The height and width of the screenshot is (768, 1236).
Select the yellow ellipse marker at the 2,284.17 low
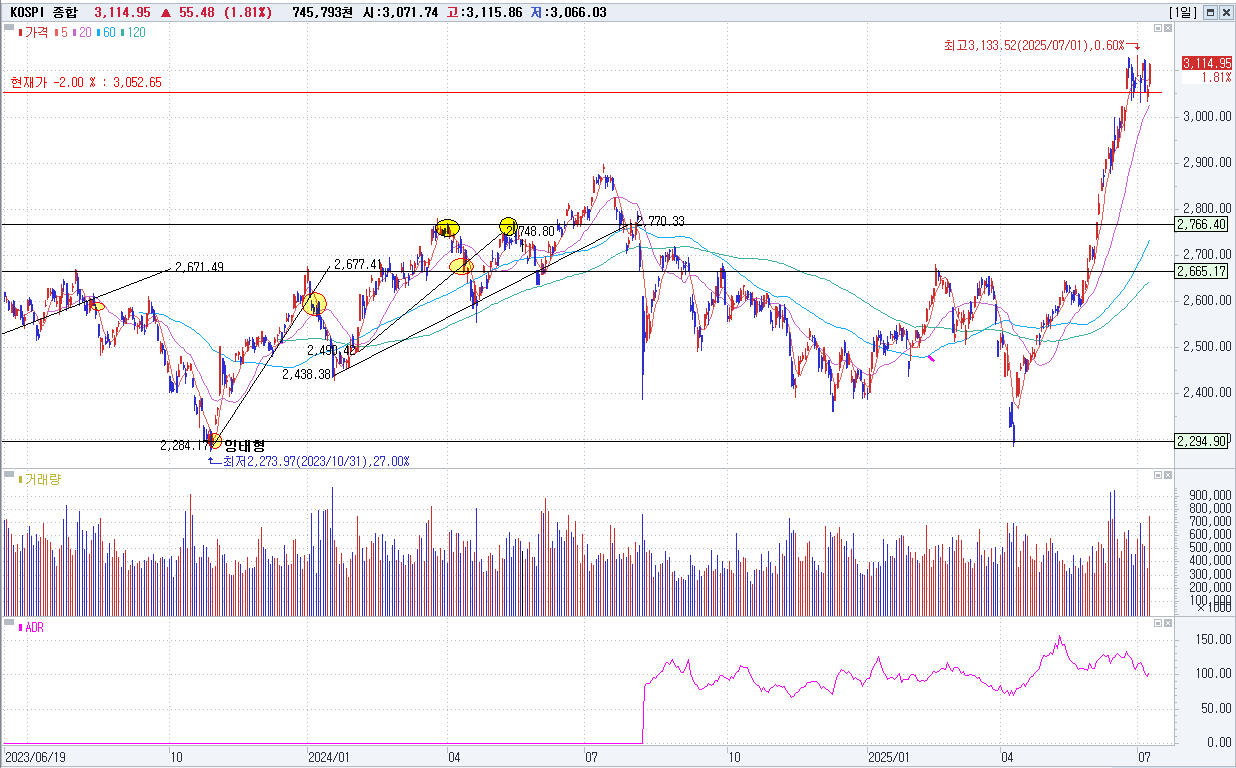click(x=215, y=440)
